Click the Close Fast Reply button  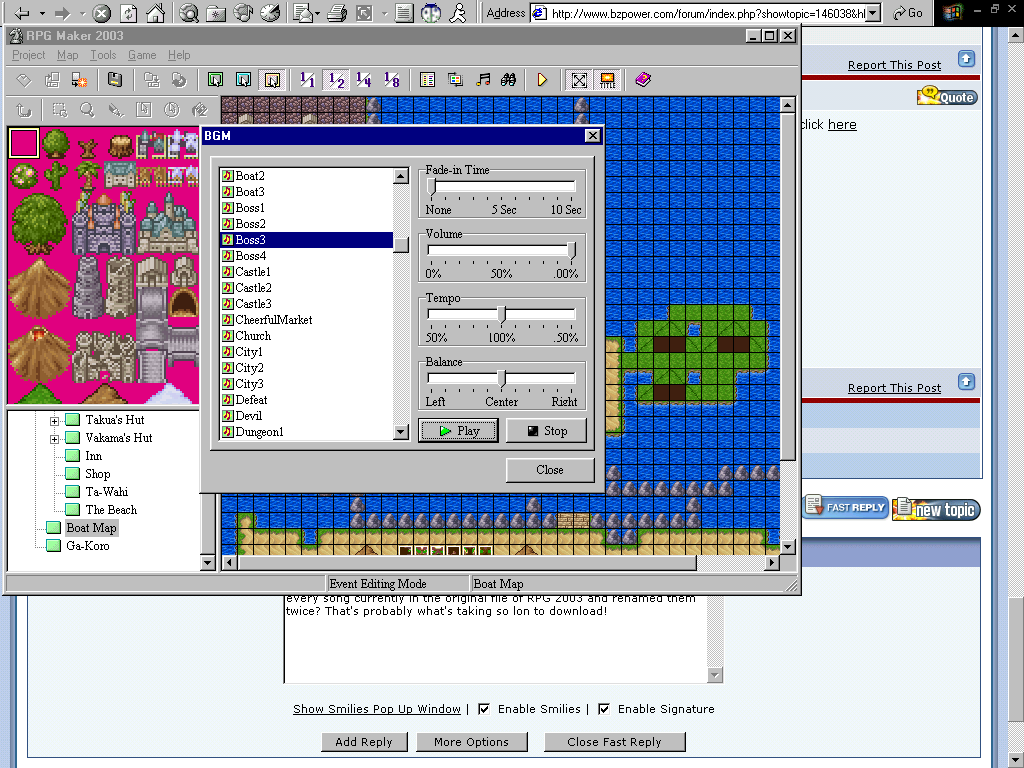tap(614, 742)
